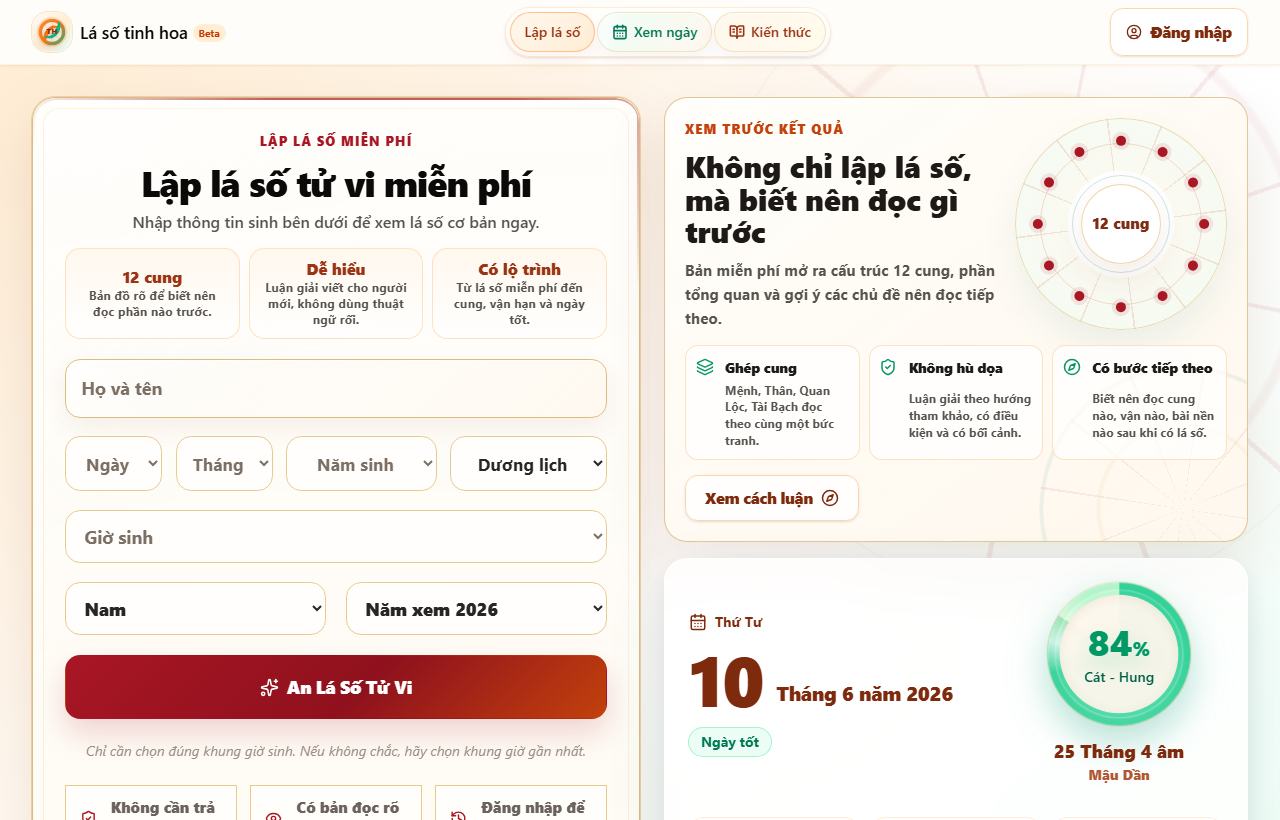This screenshot has height=820, width=1280.
Task: Click the layers icon next to Ghép cung
Action: 705,367
